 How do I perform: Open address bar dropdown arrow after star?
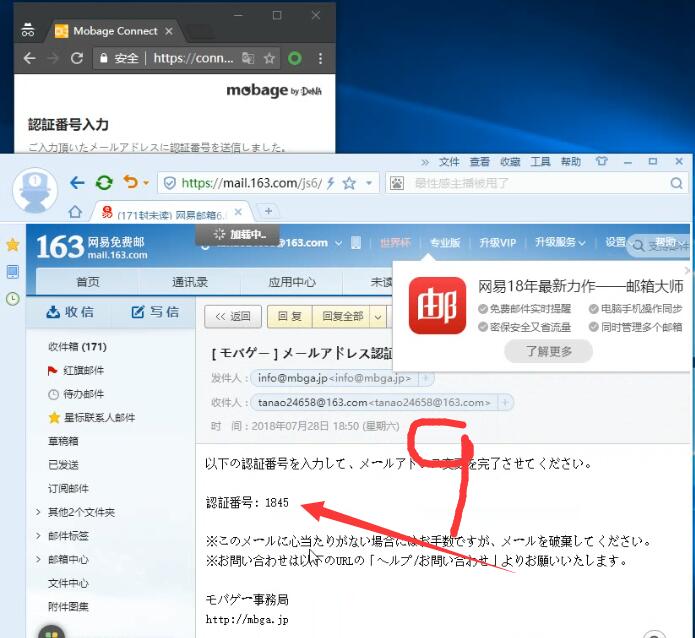[x=369, y=183]
